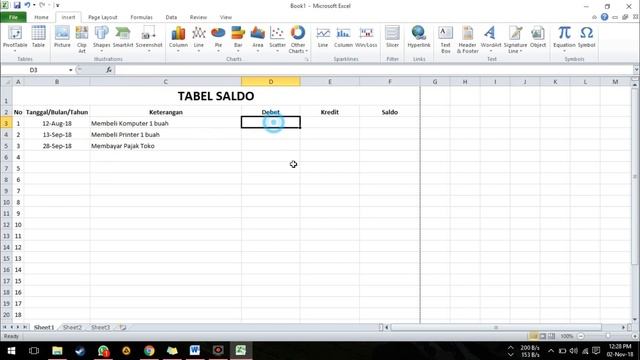The image size is (640, 360).
Task: Insert Header & Footer
Action: point(467,39)
